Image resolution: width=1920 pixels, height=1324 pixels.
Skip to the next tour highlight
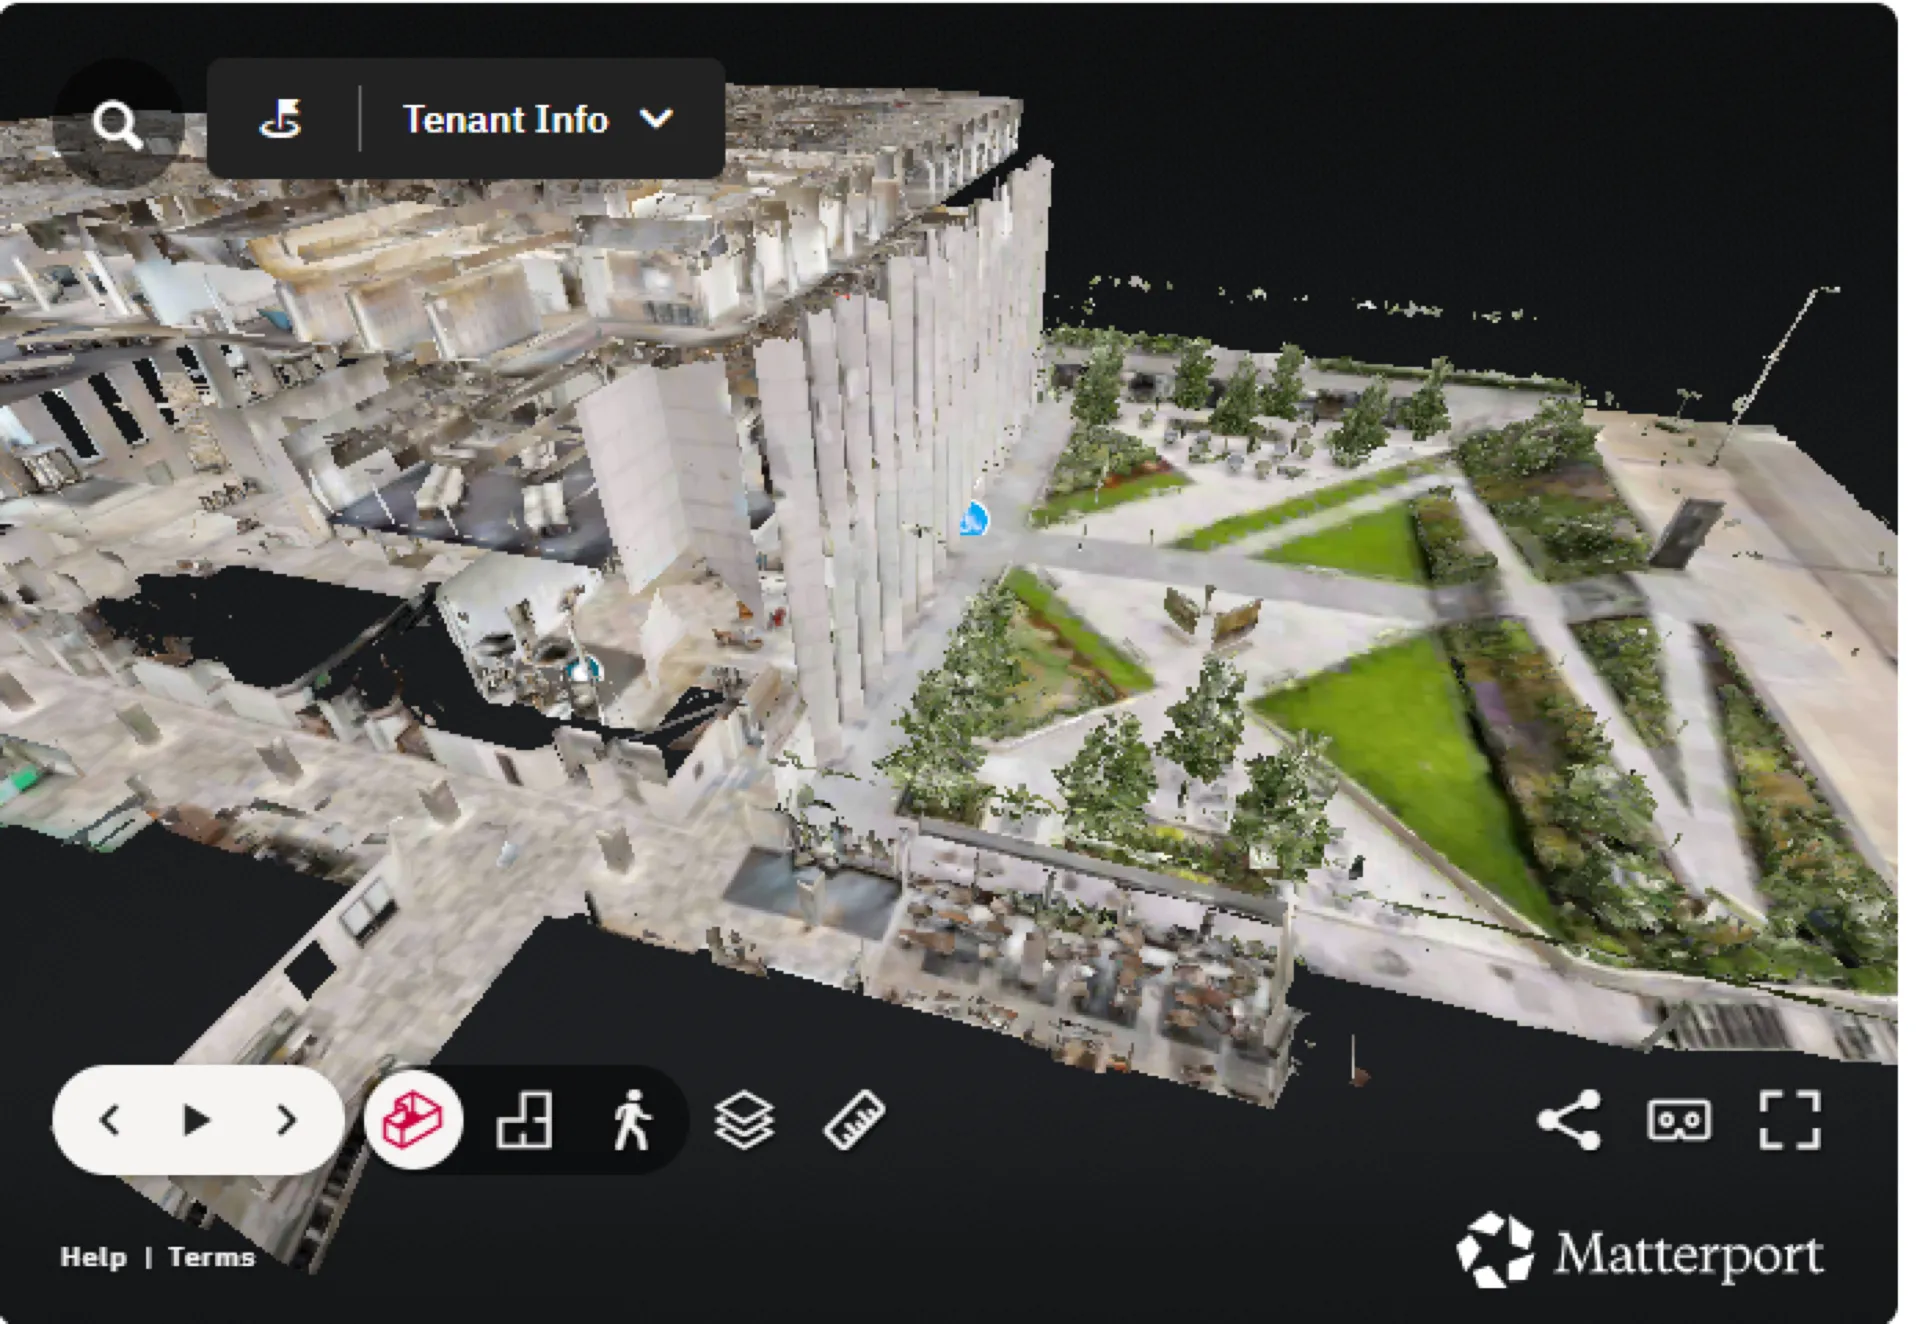click(287, 1119)
